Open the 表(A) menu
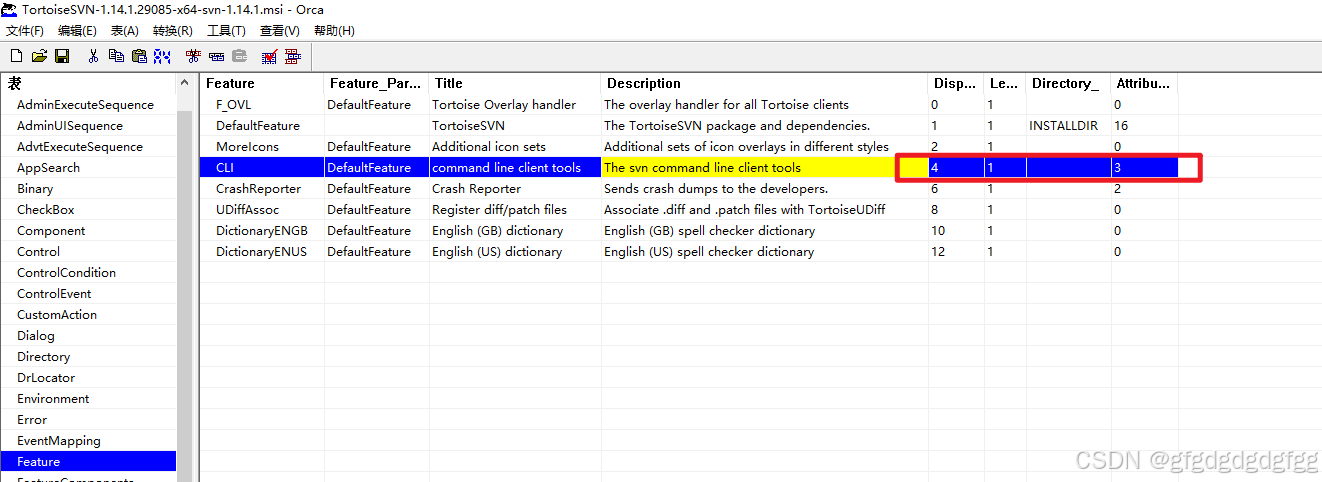 tap(125, 31)
